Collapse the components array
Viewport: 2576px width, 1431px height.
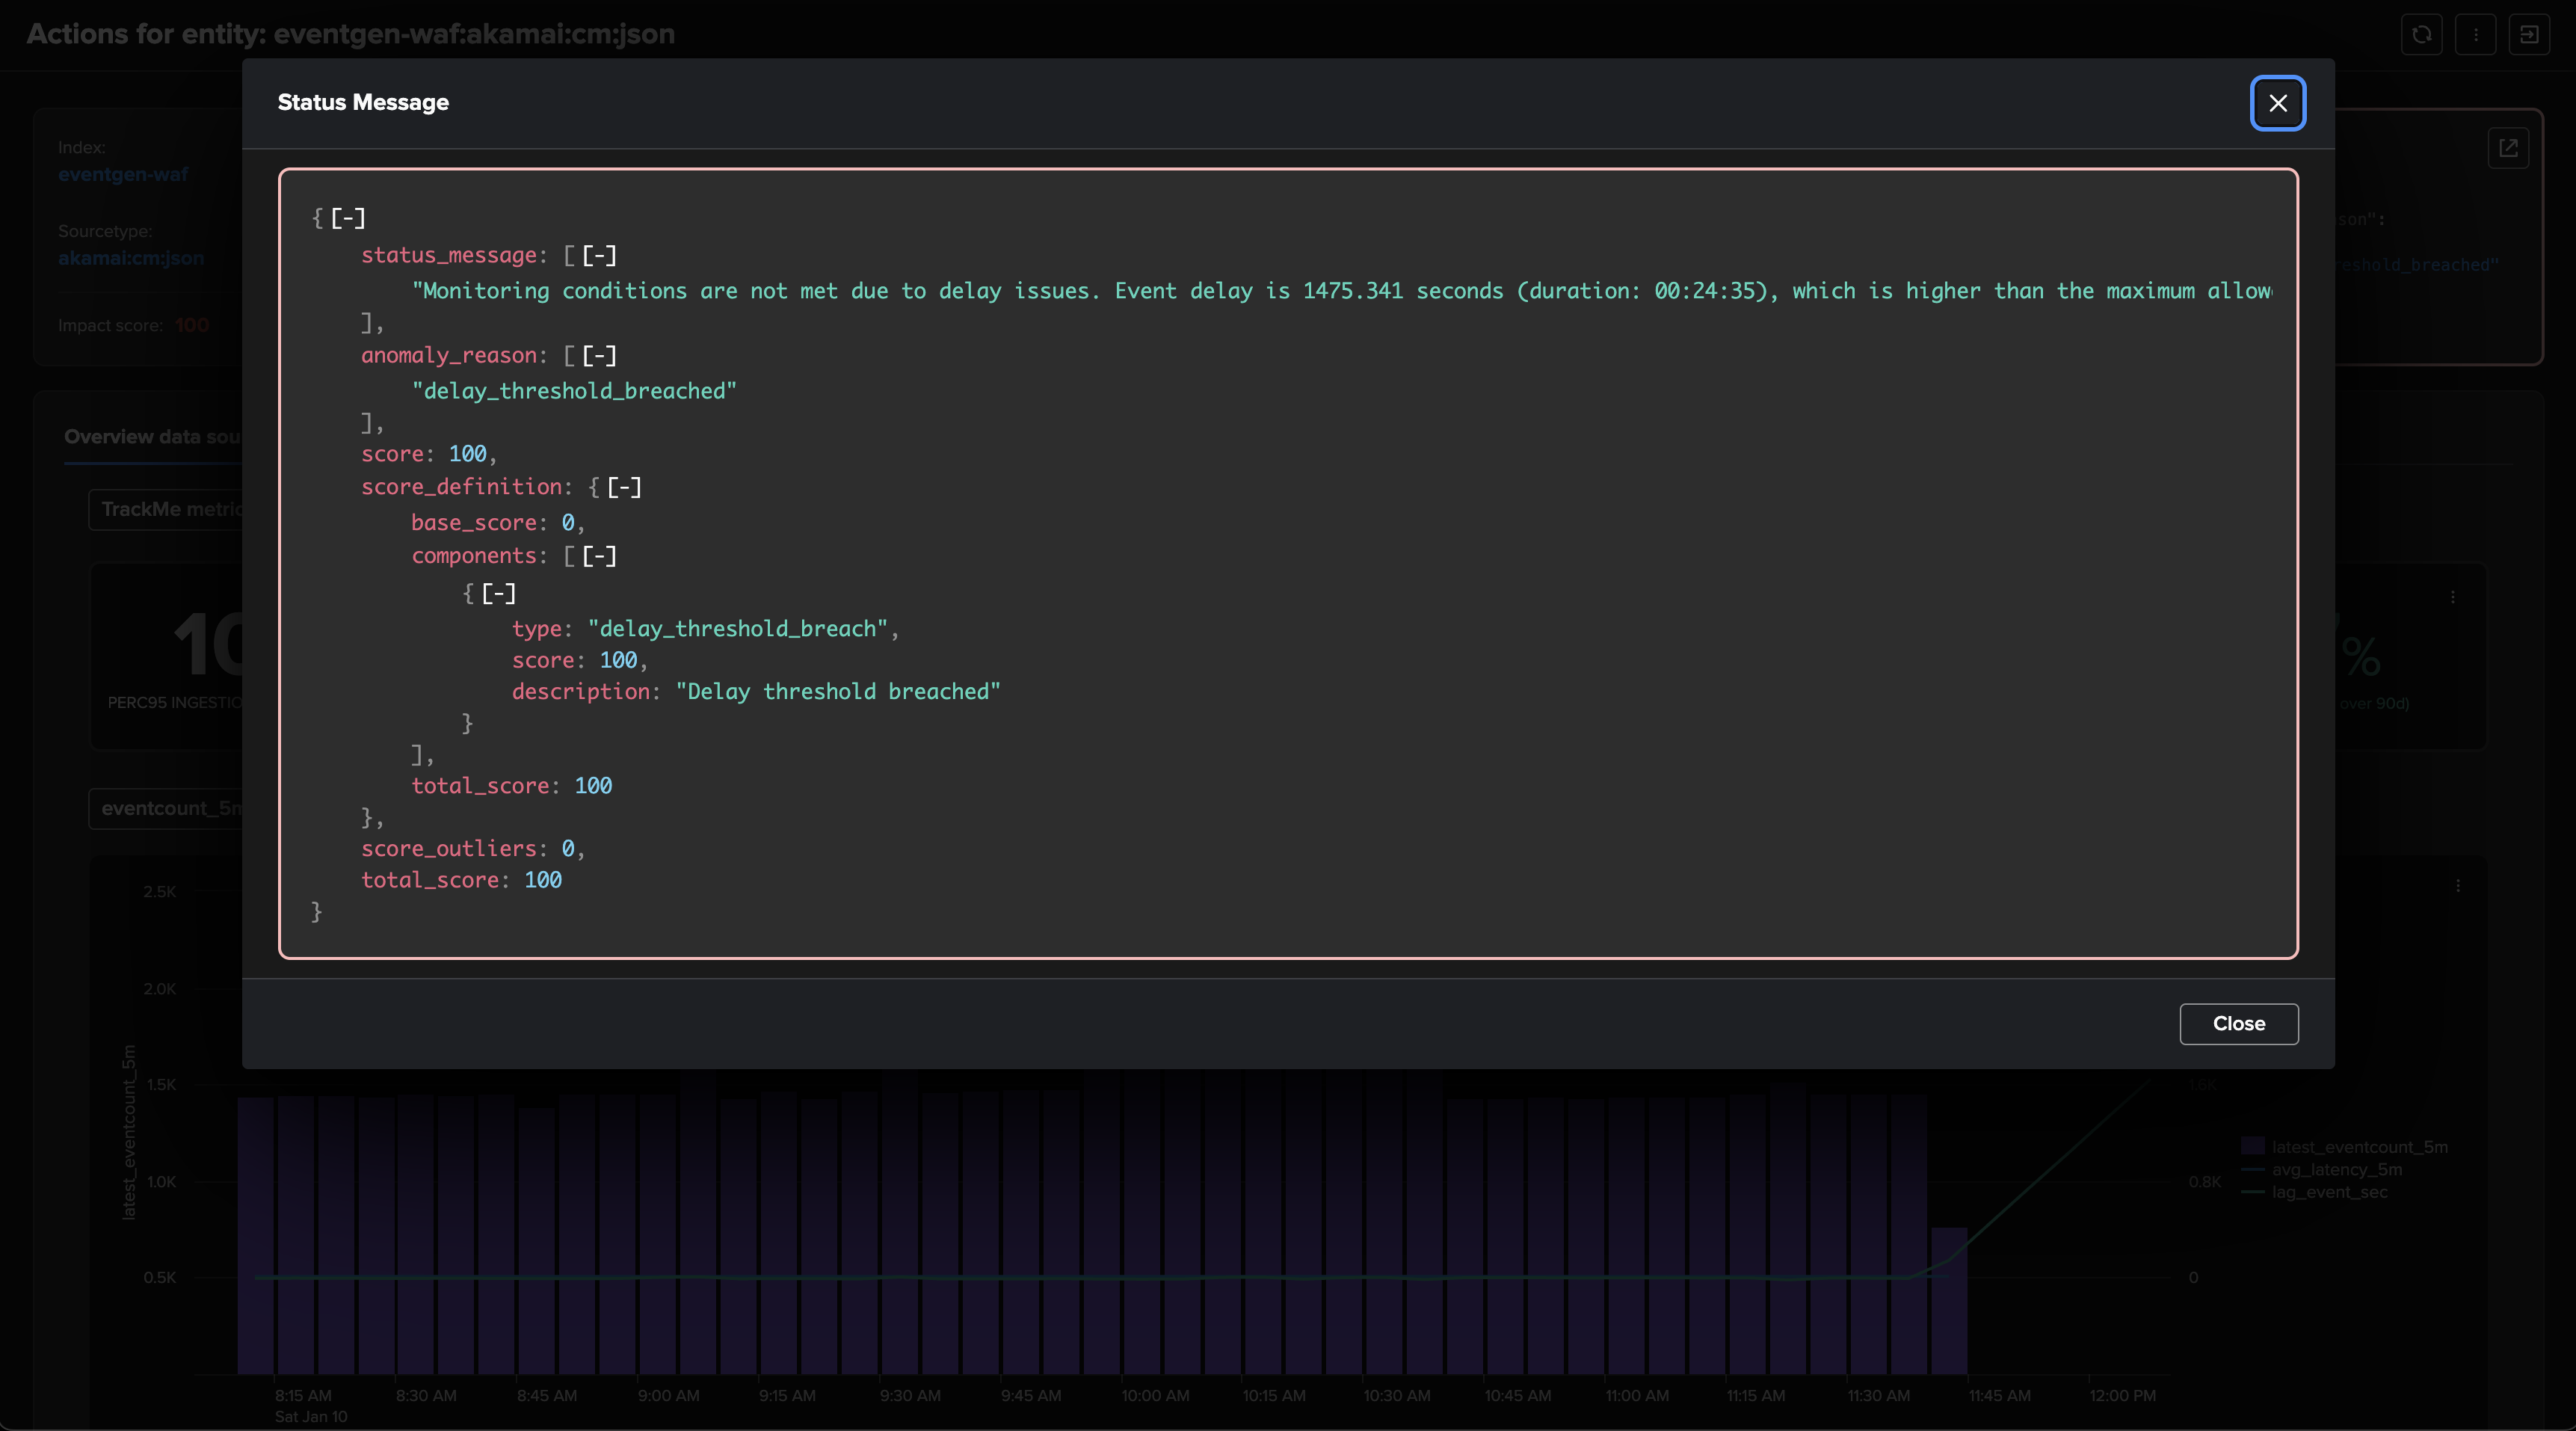click(600, 556)
